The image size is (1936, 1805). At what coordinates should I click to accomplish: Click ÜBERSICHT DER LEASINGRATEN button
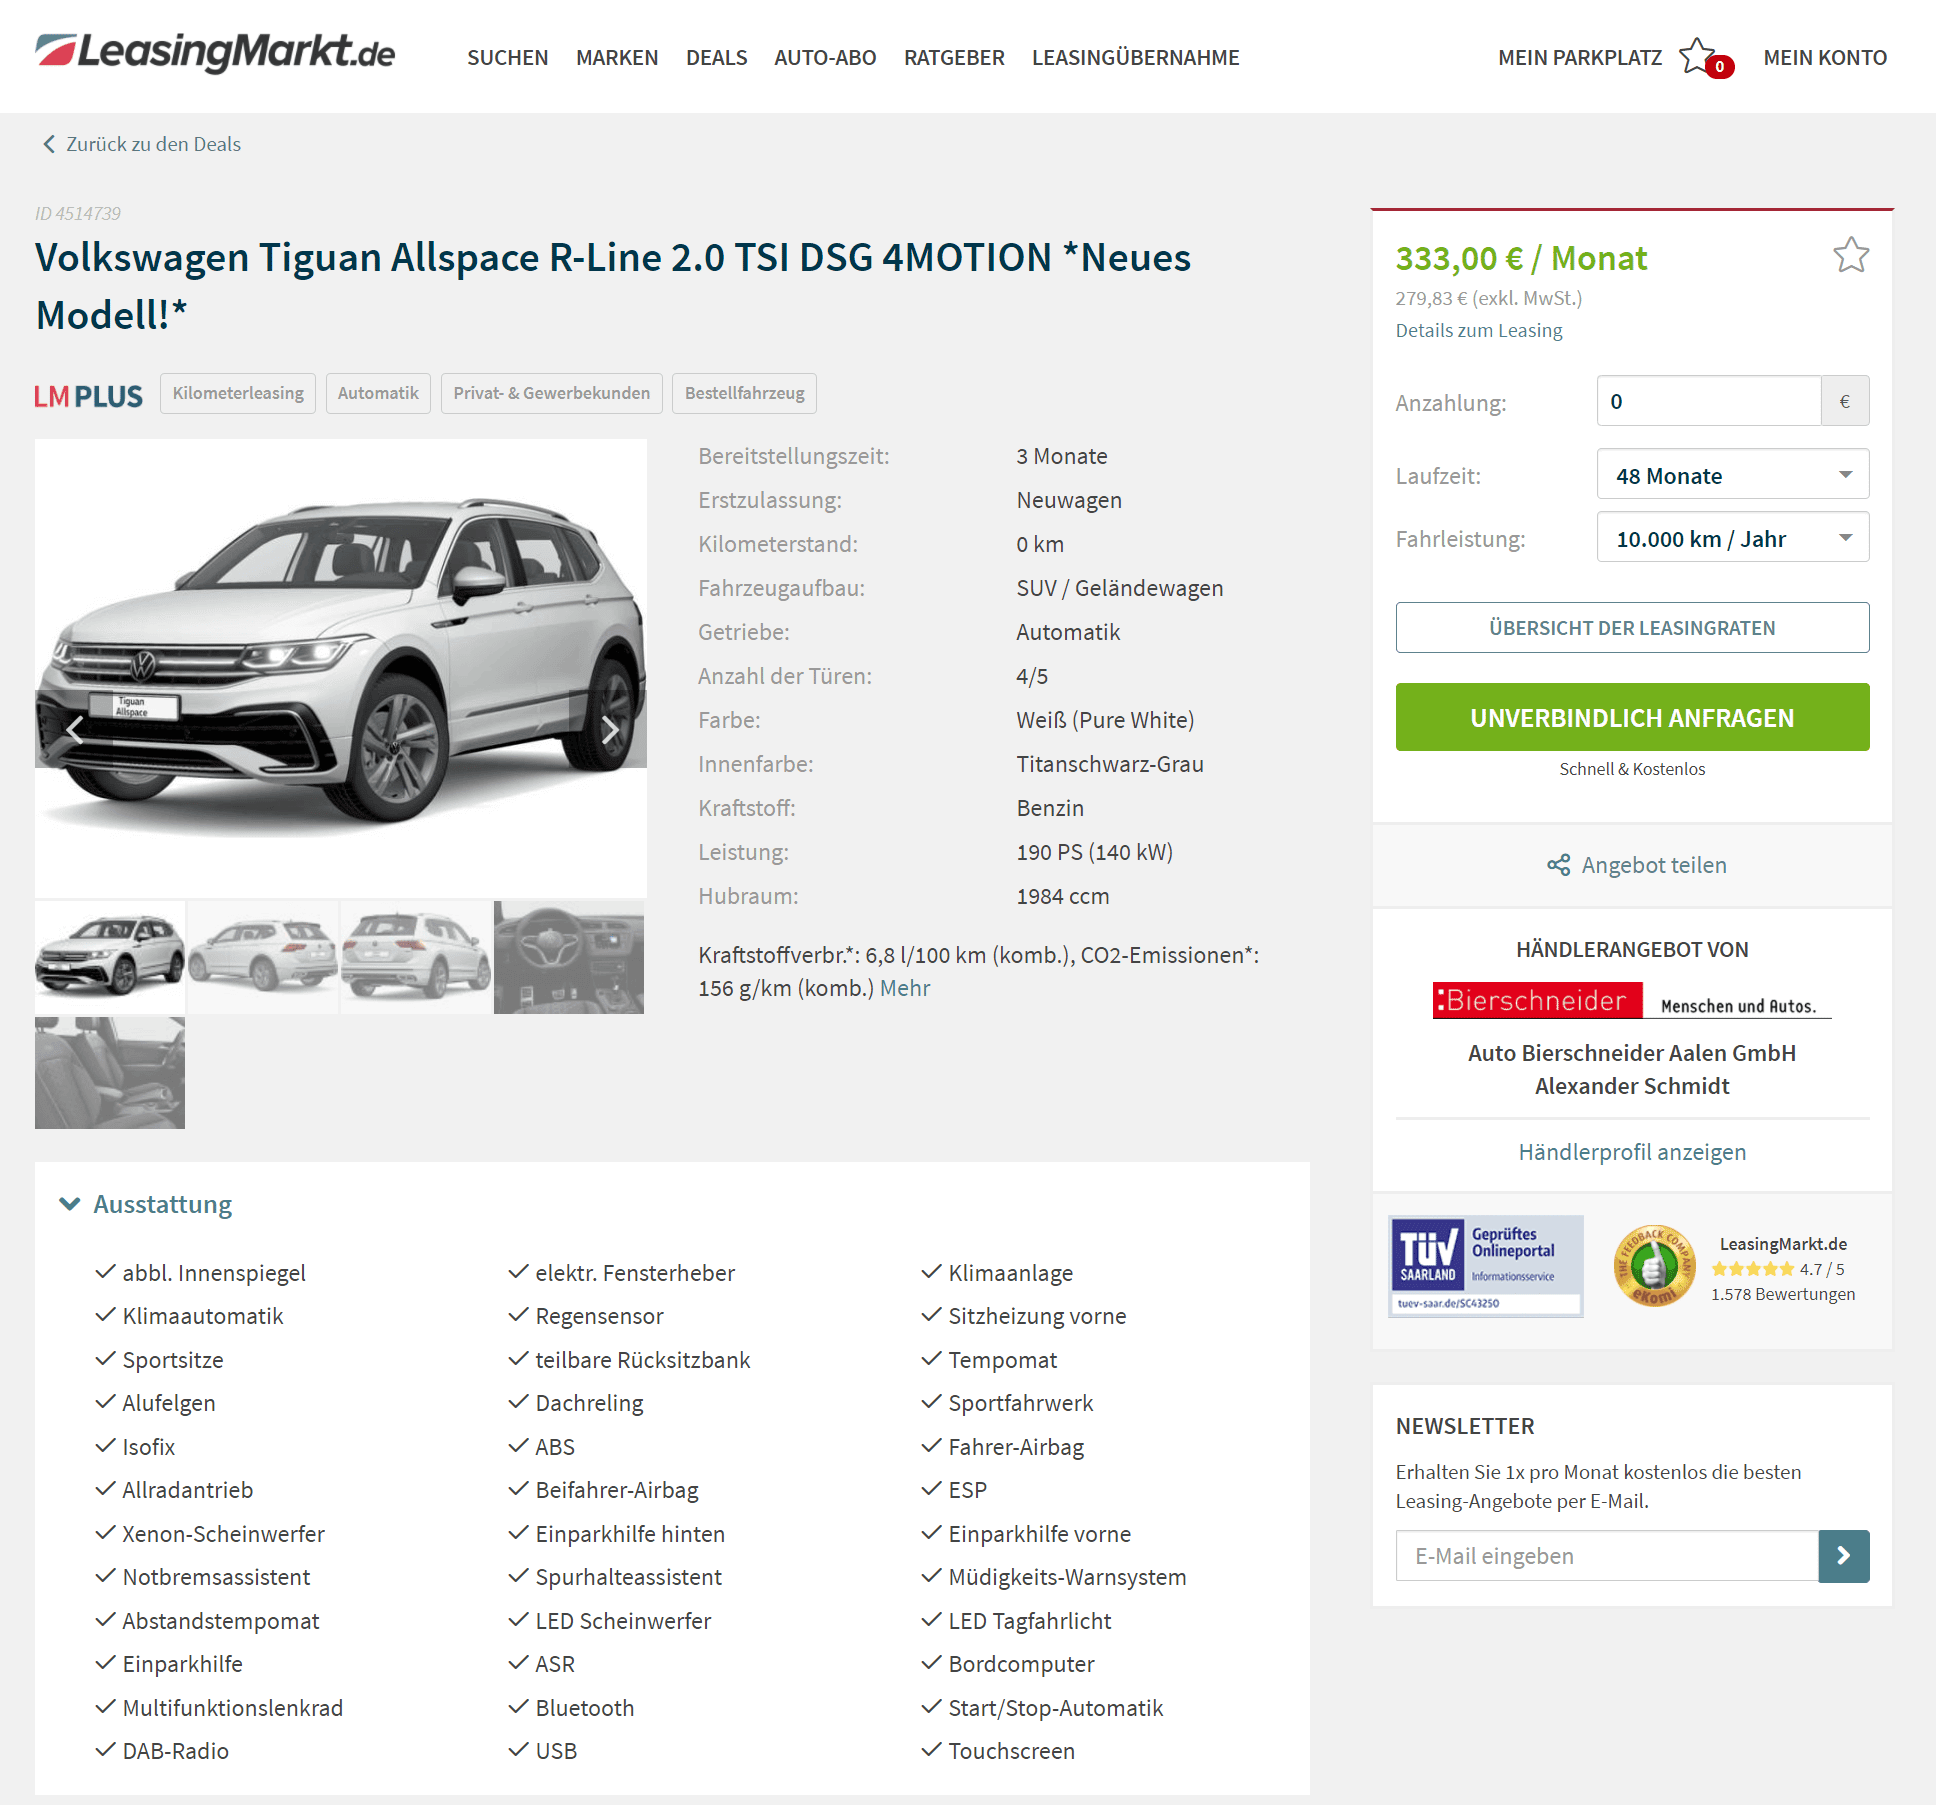[x=1632, y=628]
